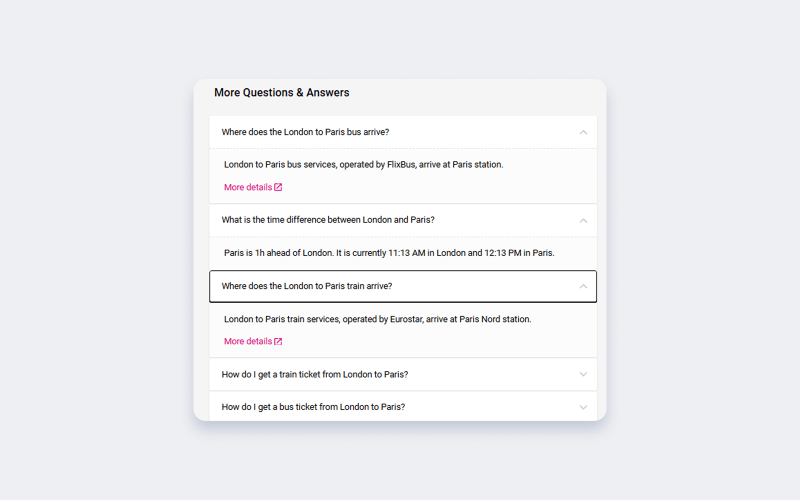This screenshot has height=500, width=800.
Task: Open More details link for FlixBus answer
Action: tap(248, 187)
